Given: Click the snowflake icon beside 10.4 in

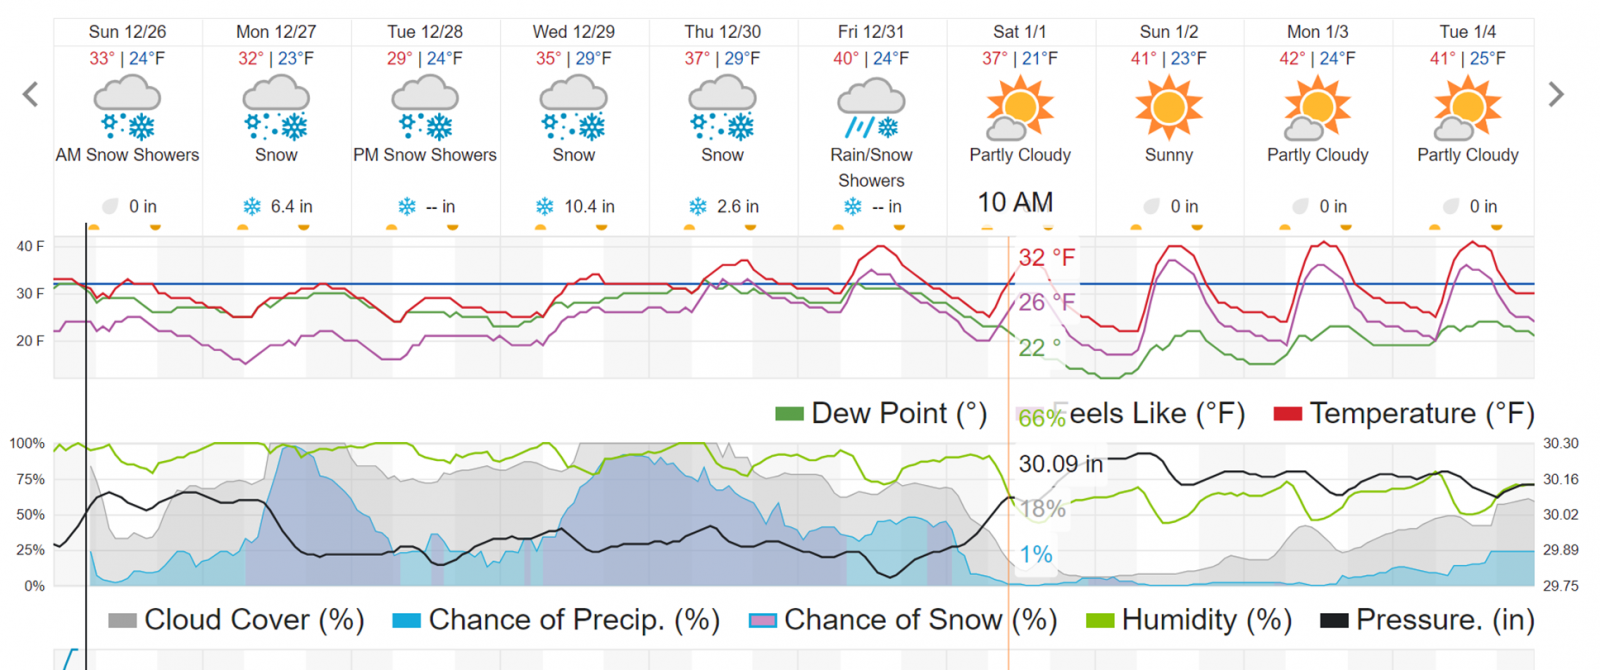Looking at the screenshot, I should (545, 207).
